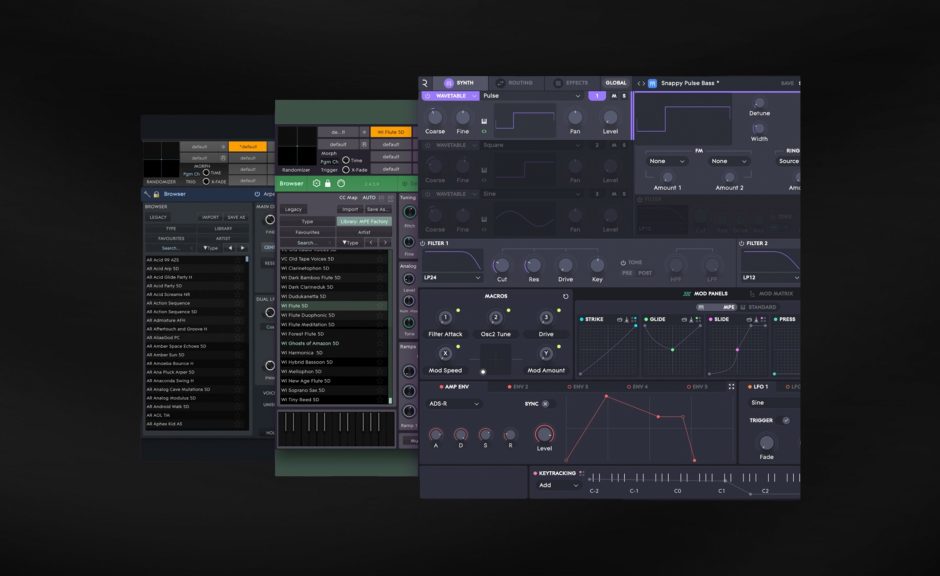Select the ENV 3 envelope tab
This screenshot has width=940, height=576.
click(x=578, y=386)
